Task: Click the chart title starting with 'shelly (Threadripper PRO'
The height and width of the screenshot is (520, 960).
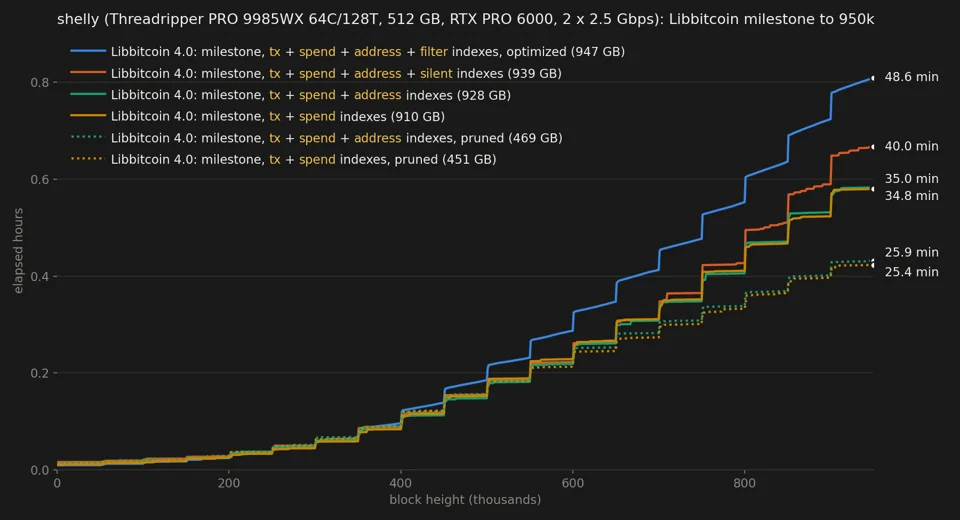Action: coord(465,20)
